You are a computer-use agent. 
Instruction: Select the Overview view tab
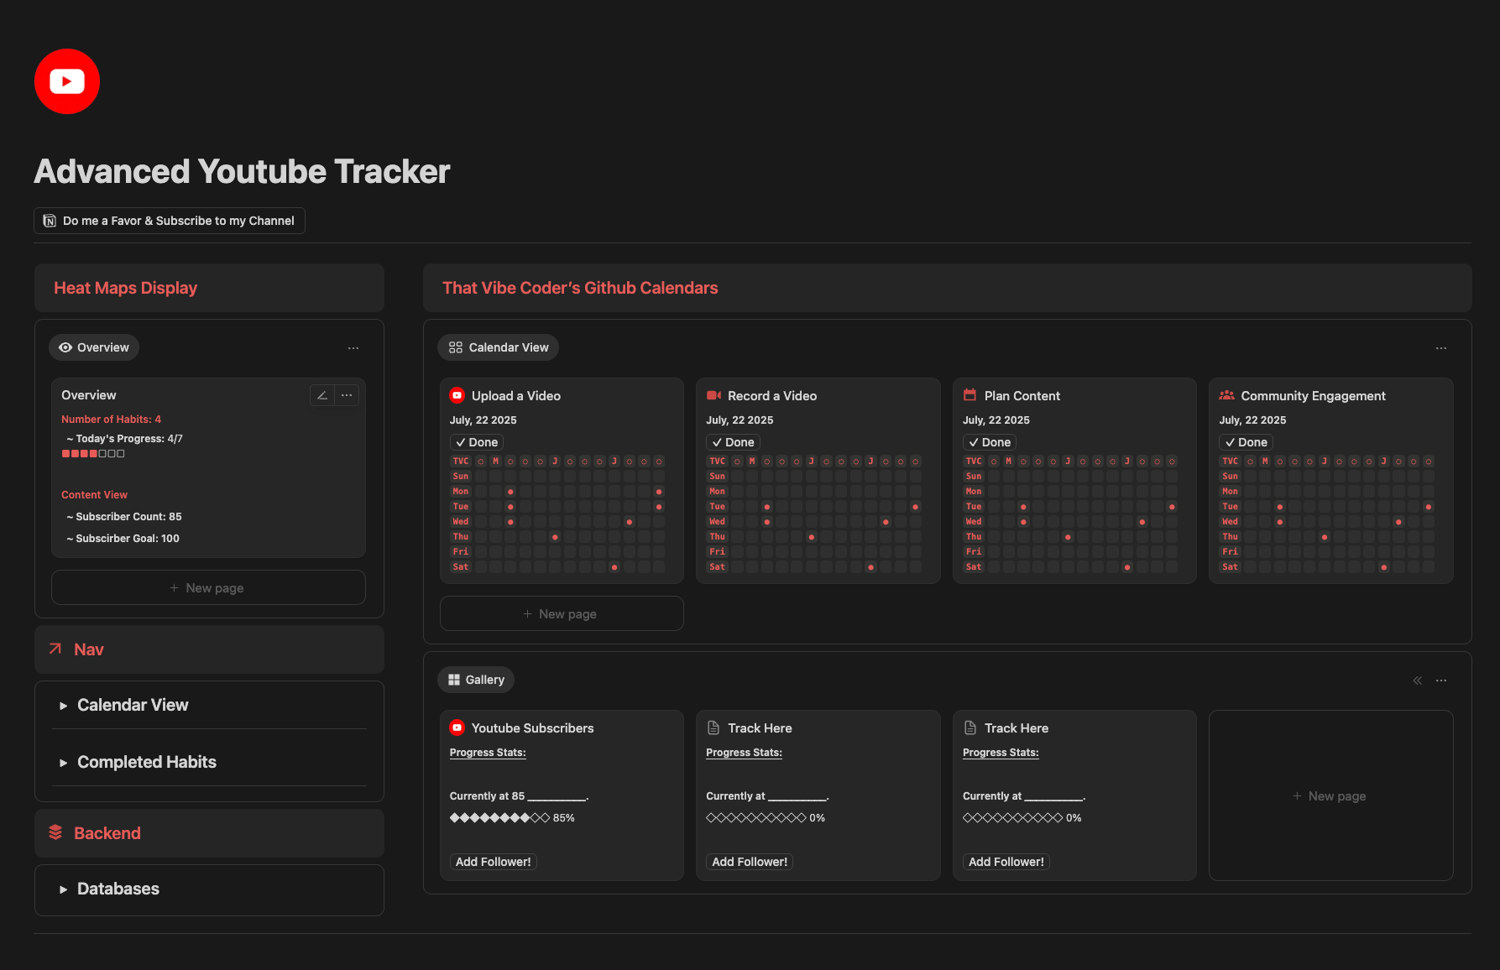pos(94,348)
